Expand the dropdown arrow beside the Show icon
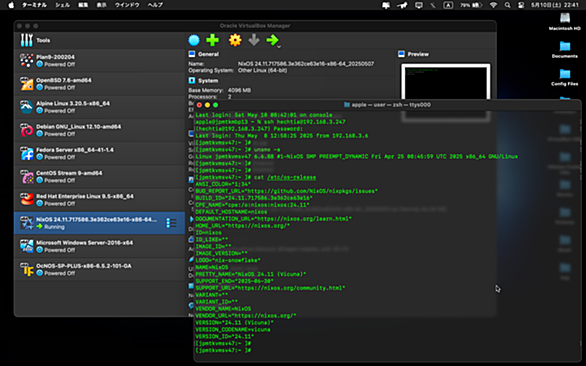586x366 pixels. click(x=279, y=46)
